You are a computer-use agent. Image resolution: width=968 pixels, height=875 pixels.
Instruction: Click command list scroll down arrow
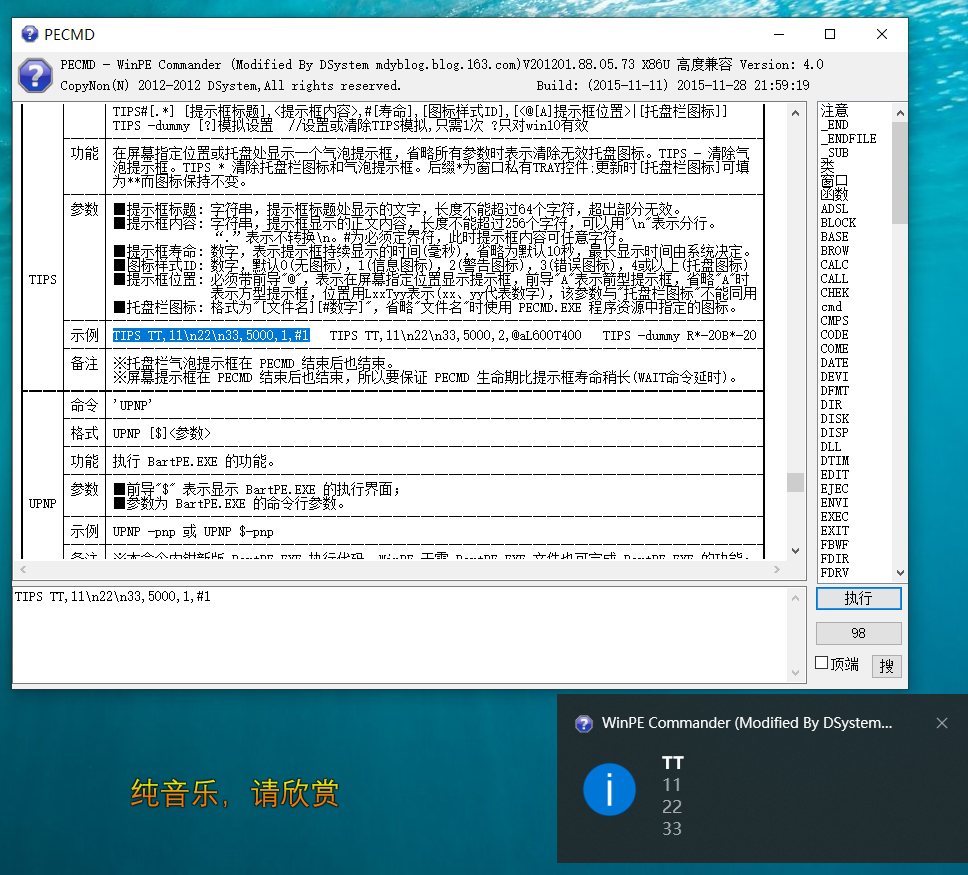click(900, 573)
